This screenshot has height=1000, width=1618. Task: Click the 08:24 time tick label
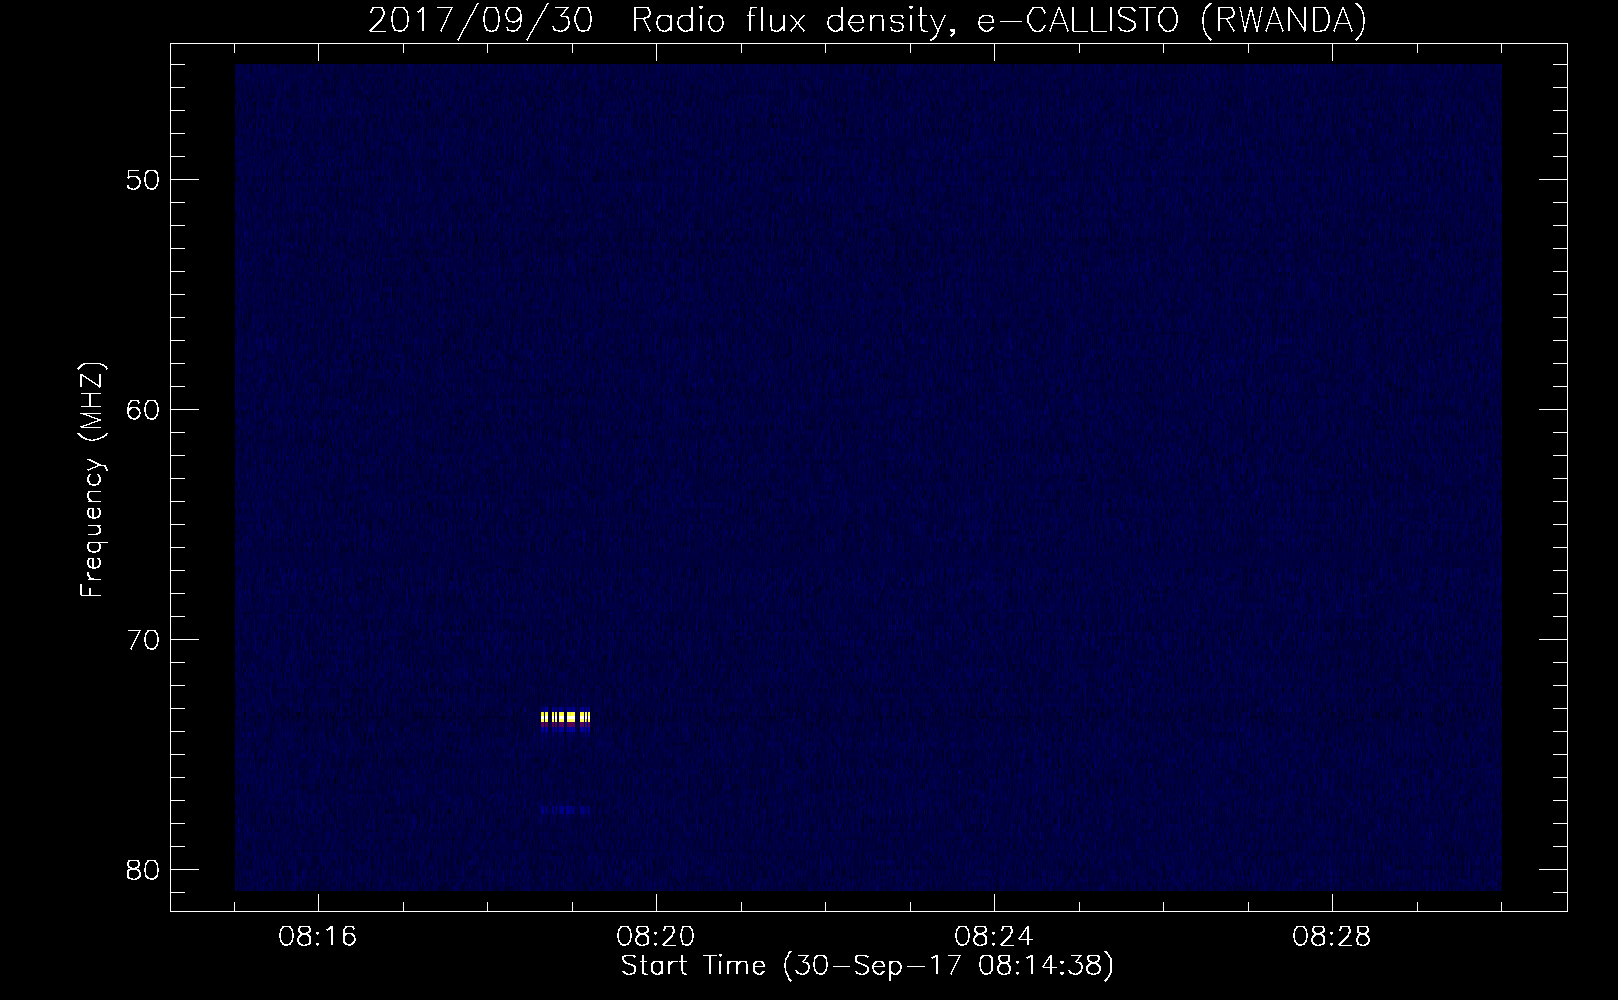coord(995,937)
